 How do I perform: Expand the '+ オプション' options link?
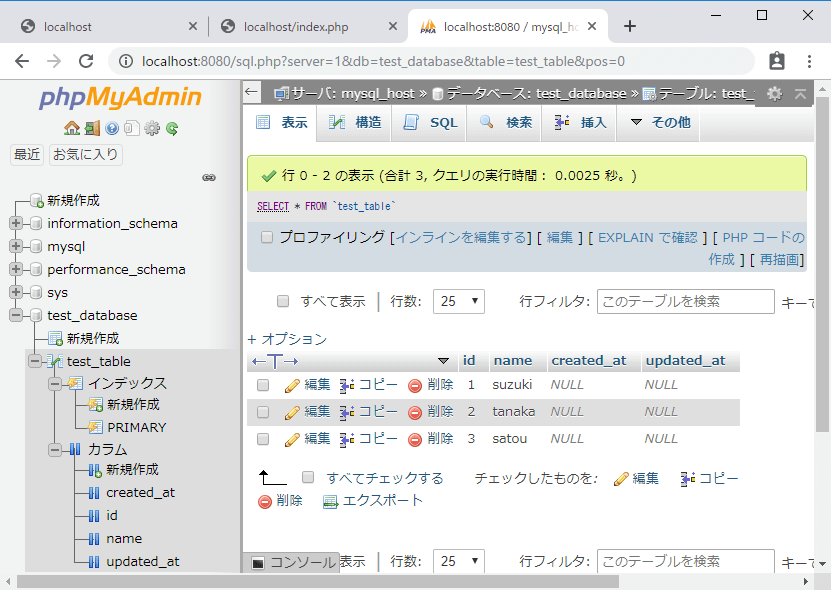[287, 339]
